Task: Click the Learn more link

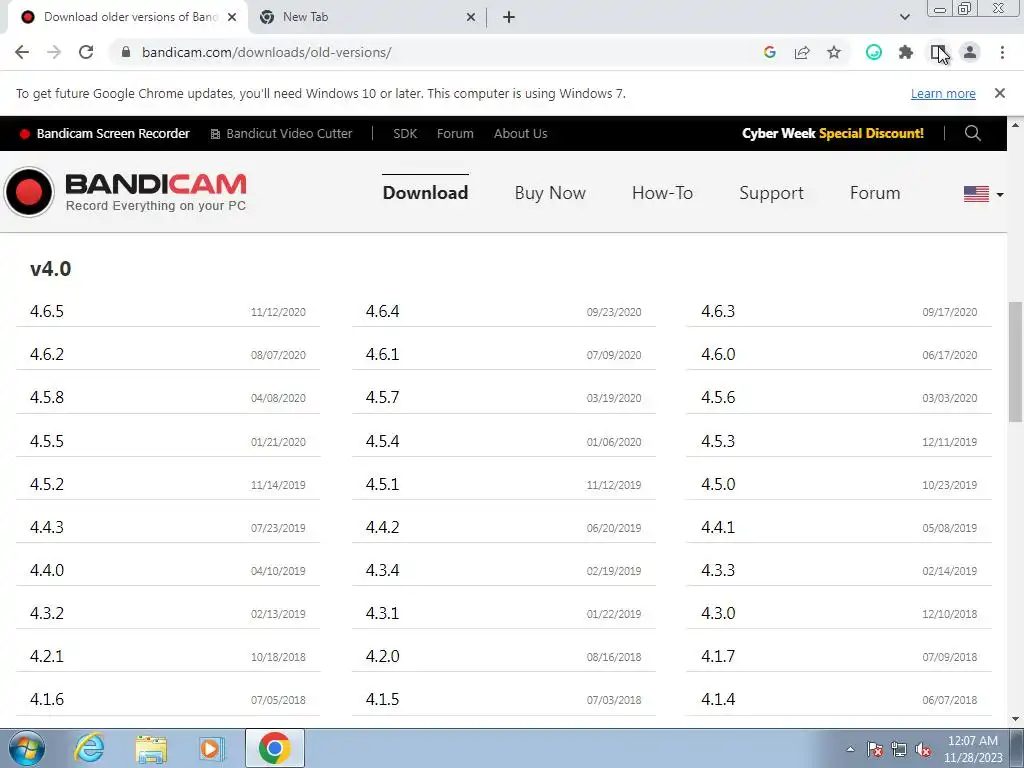Action: (943, 93)
